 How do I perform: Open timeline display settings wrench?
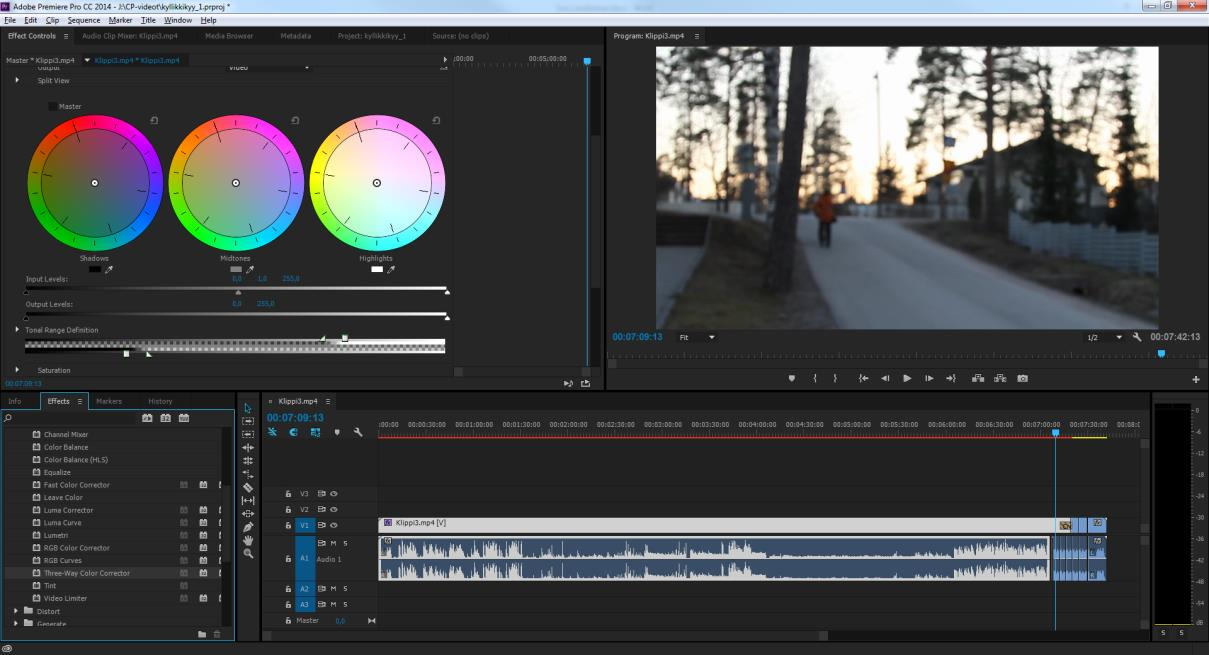(x=358, y=432)
